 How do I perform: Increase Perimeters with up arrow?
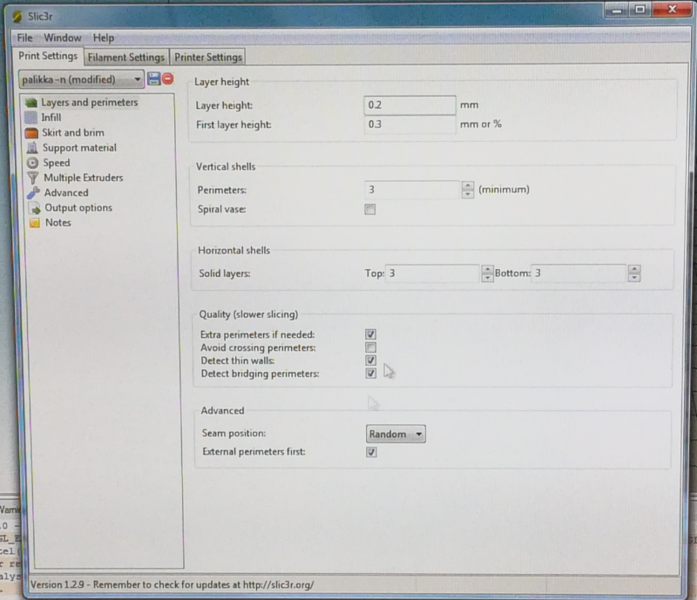coord(468,186)
